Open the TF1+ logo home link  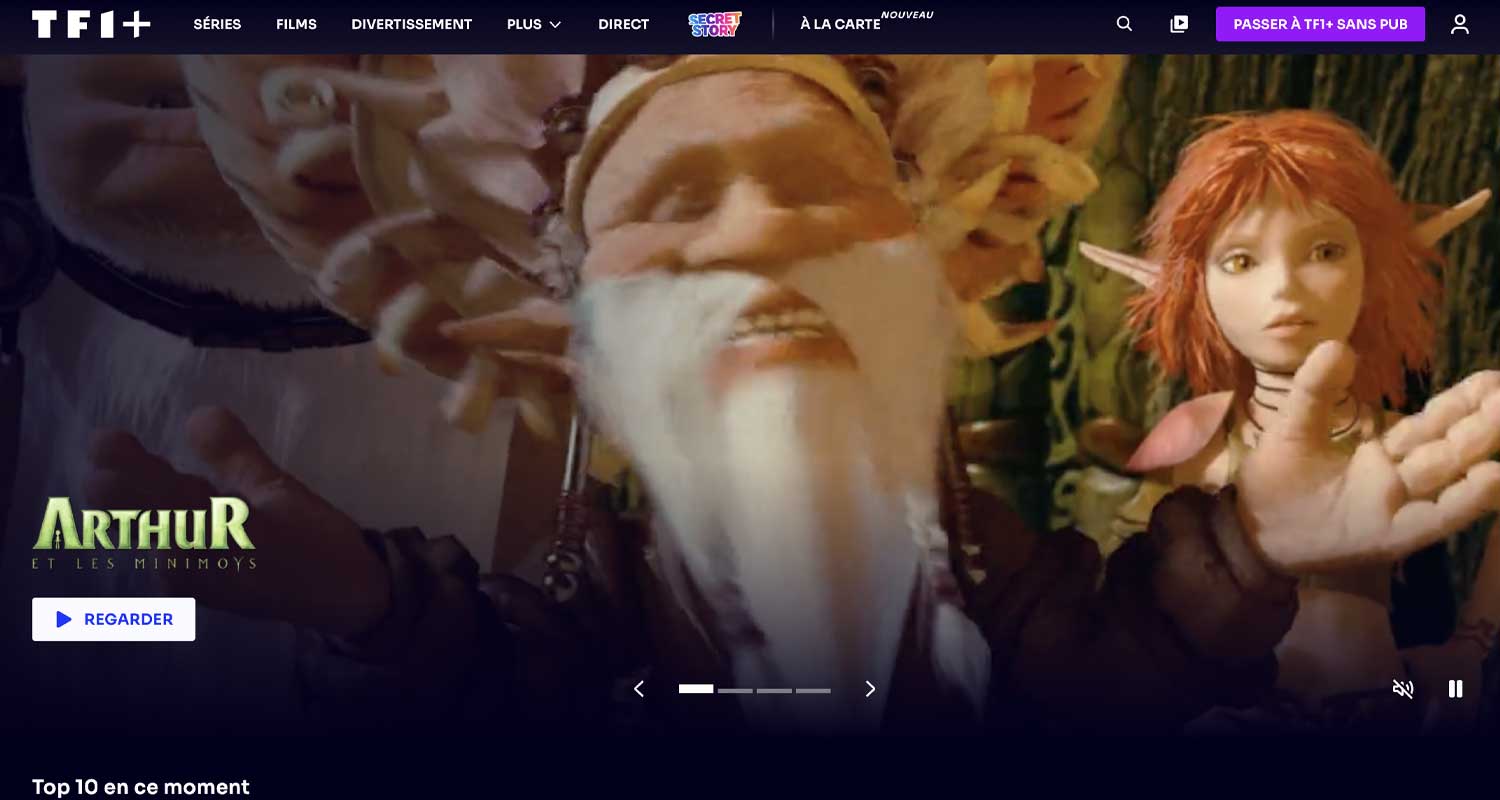(91, 24)
